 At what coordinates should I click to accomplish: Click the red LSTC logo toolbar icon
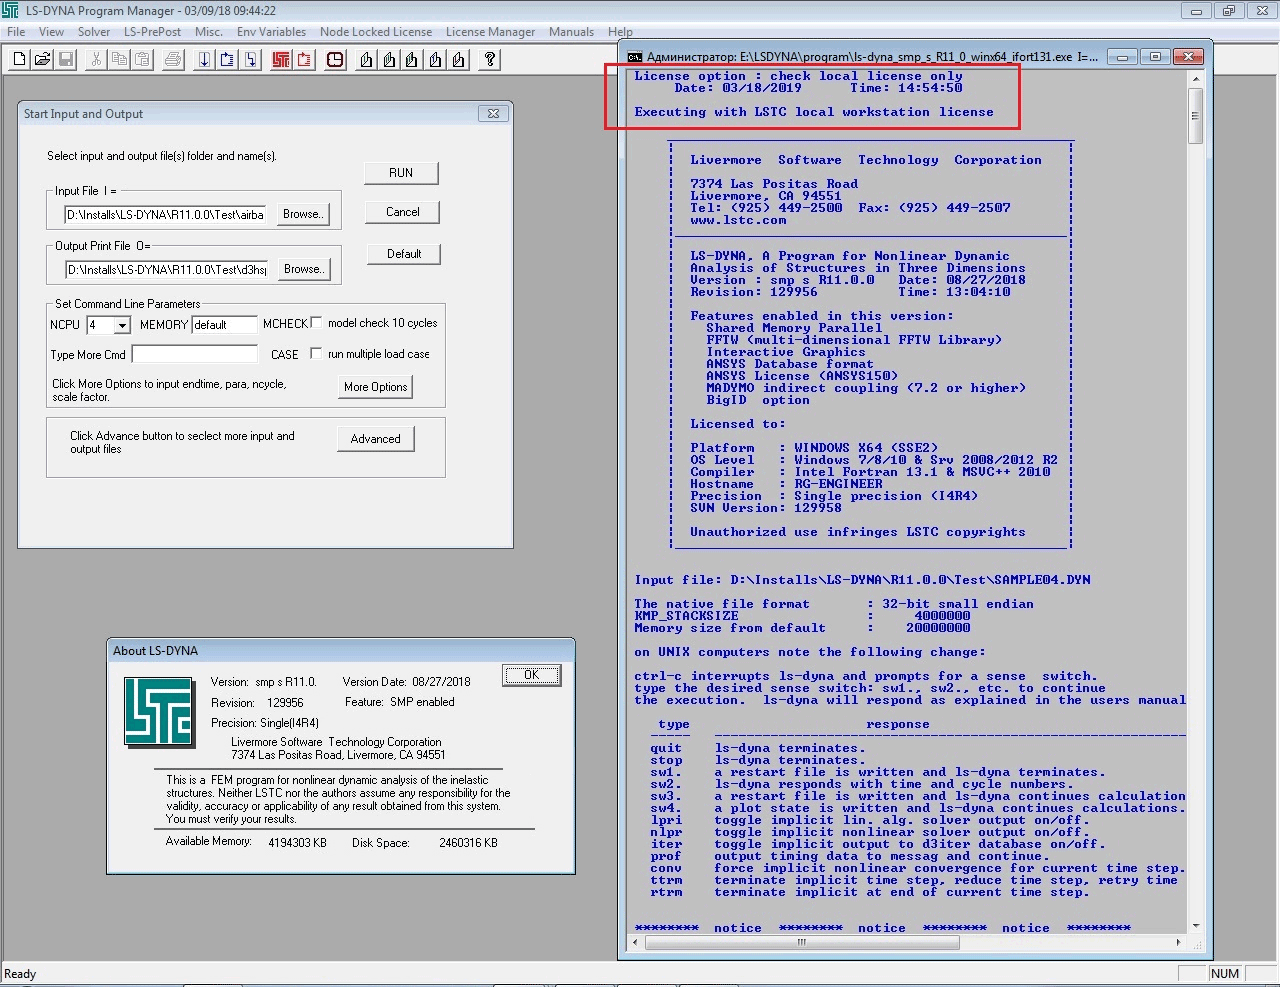tap(282, 60)
